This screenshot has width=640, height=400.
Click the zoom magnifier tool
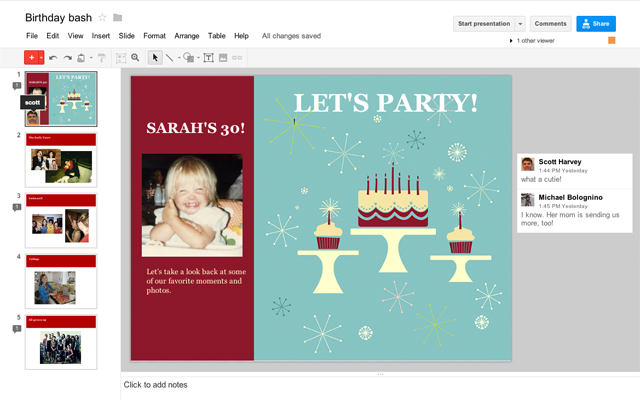(135, 58)
